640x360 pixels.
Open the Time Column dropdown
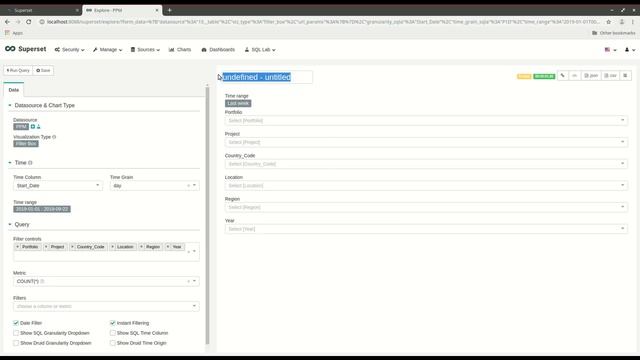point(58,186)
